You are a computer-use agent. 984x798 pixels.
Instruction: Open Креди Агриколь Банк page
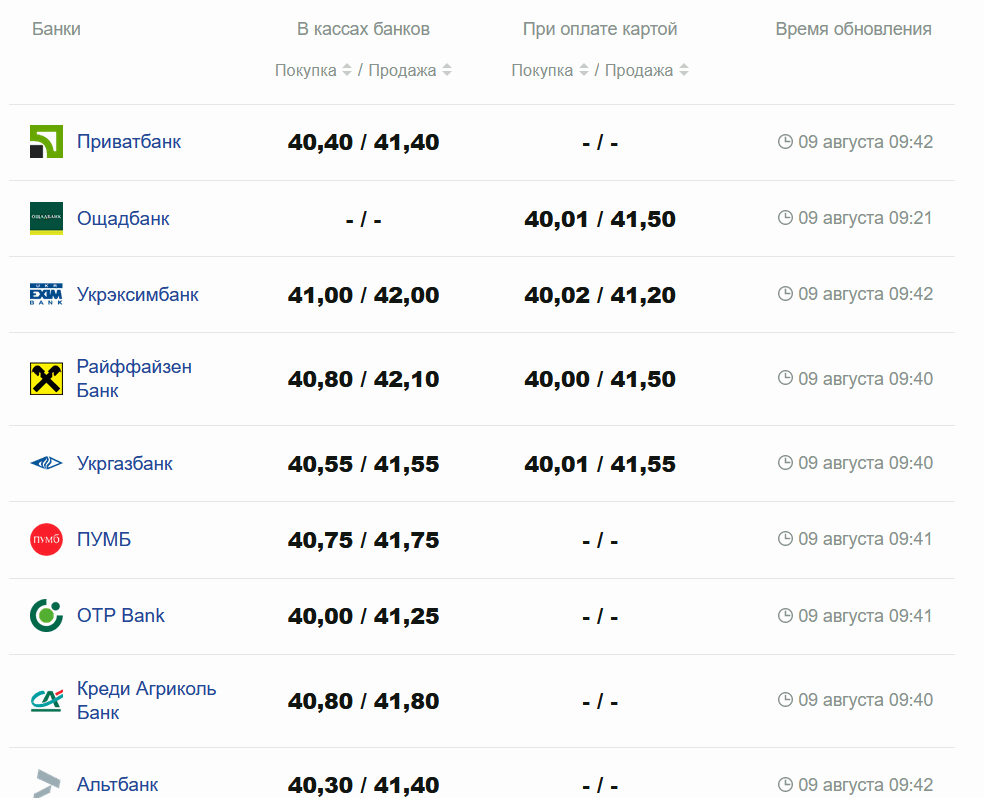(x=146, y=700)
